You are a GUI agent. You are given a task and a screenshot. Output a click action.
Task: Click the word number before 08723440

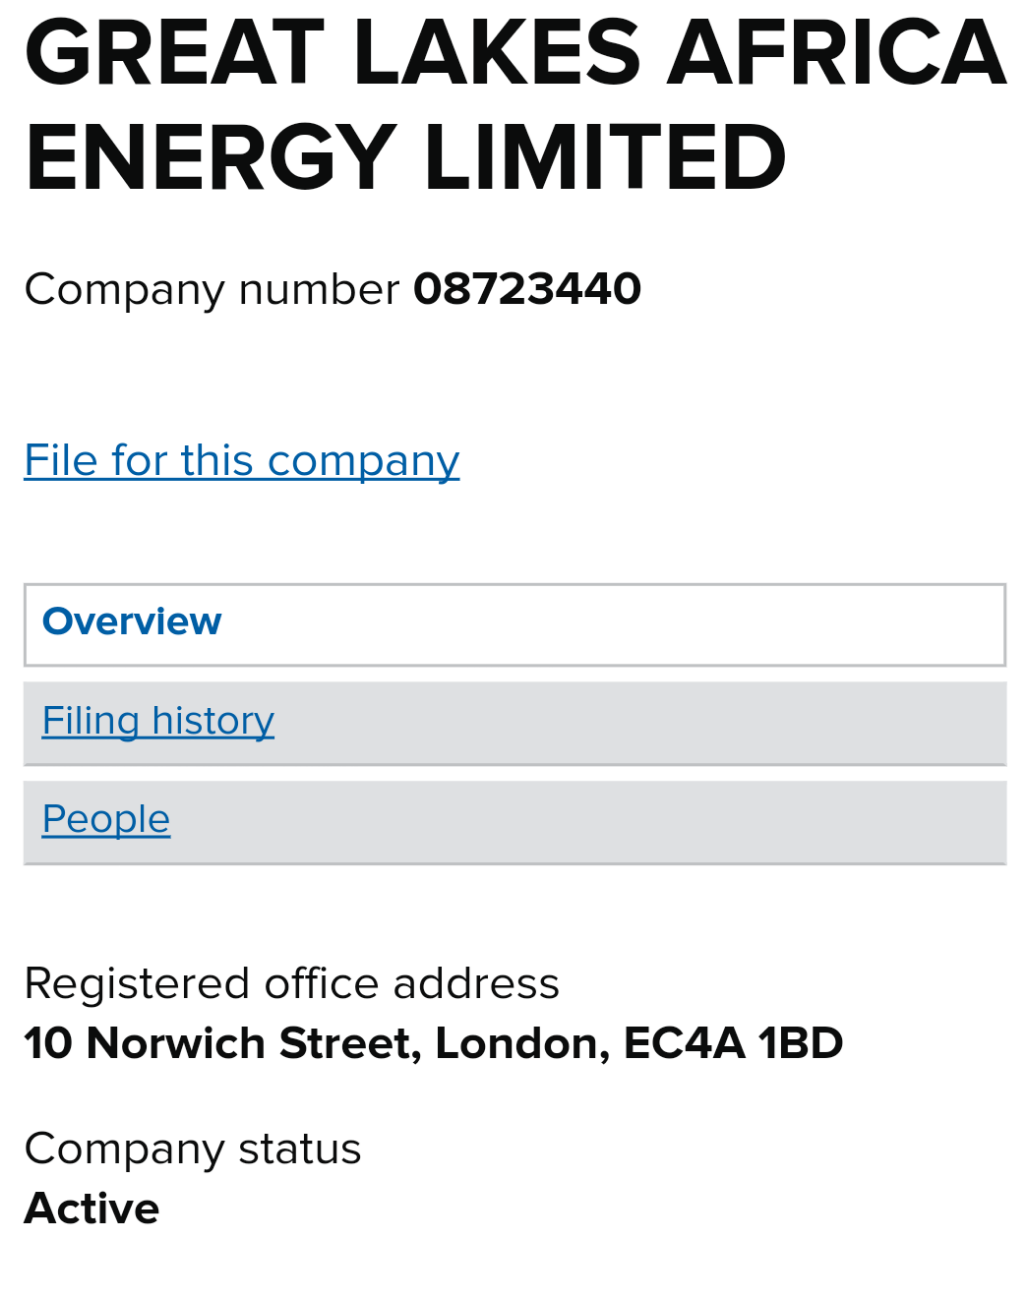pos(319,290)
